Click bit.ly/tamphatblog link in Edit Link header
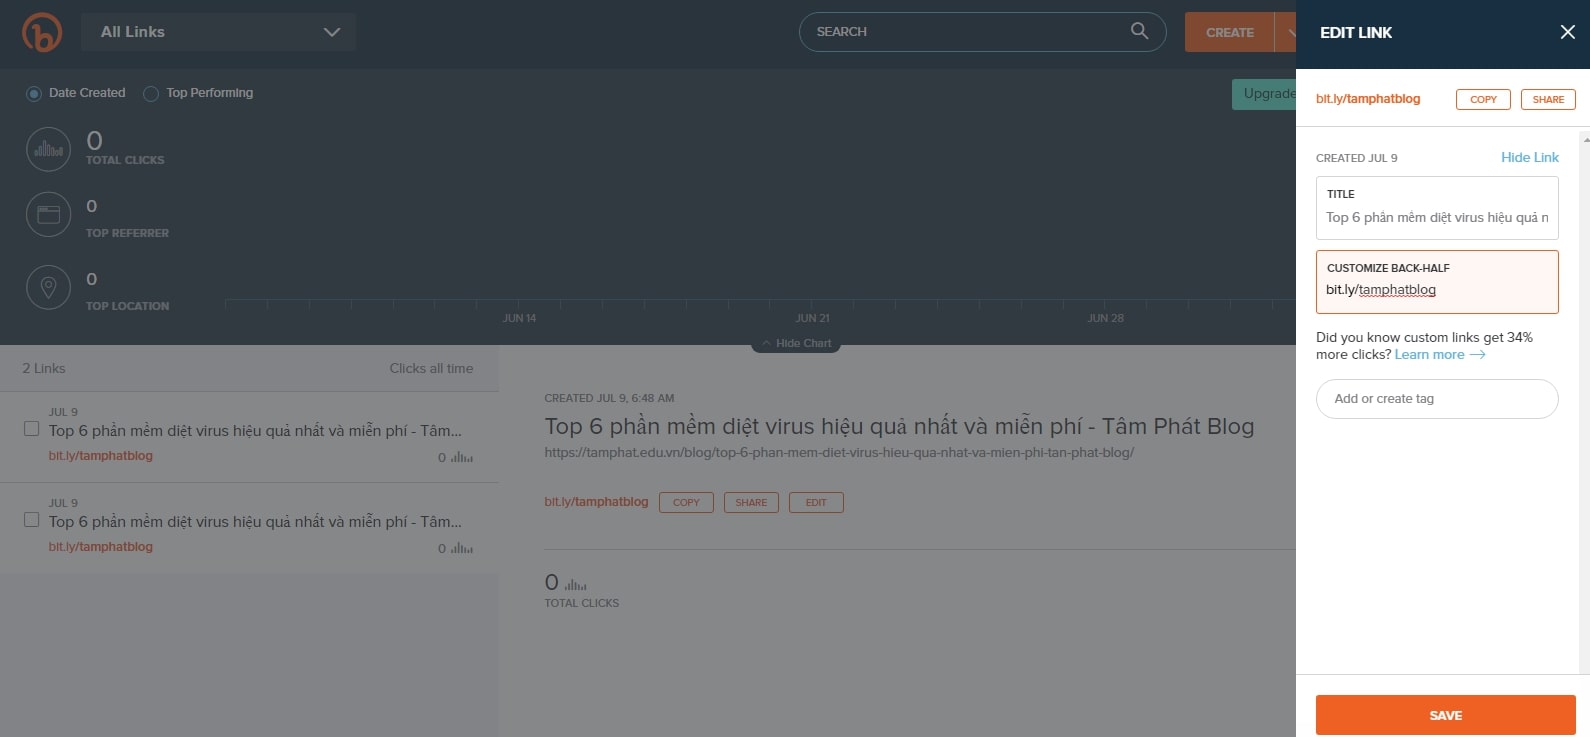Viewport: 1590px width, 737px height. click(1368, 99)
